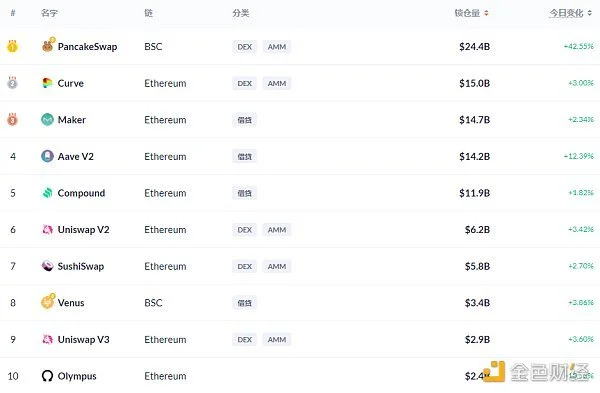Click the Compound green logo icon

47,193
